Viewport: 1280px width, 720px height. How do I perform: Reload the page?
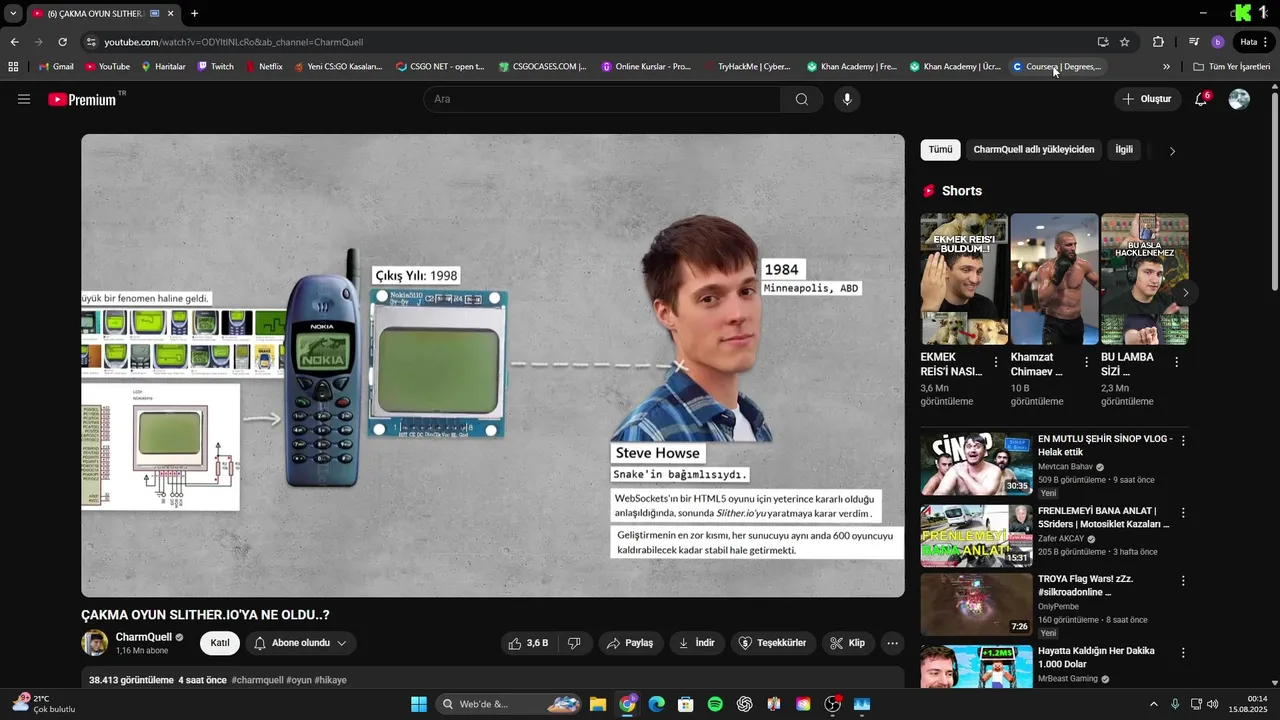(x=62, y=42)
